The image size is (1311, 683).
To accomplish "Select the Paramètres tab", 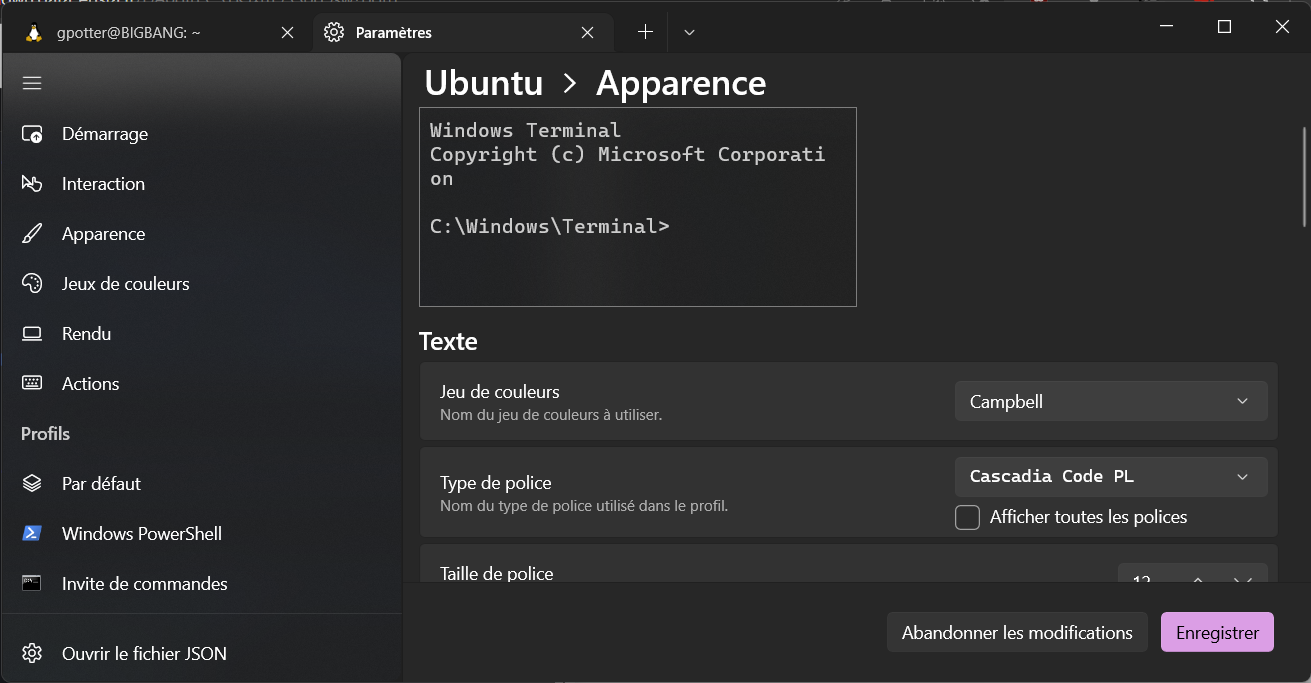I will pos(462,32).
